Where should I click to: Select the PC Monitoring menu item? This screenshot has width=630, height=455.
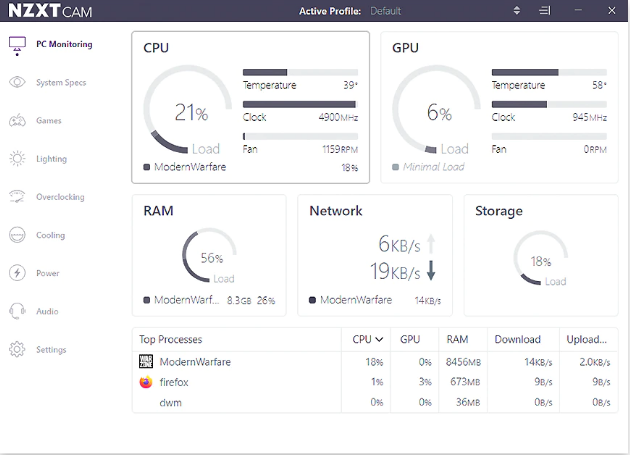63,45
